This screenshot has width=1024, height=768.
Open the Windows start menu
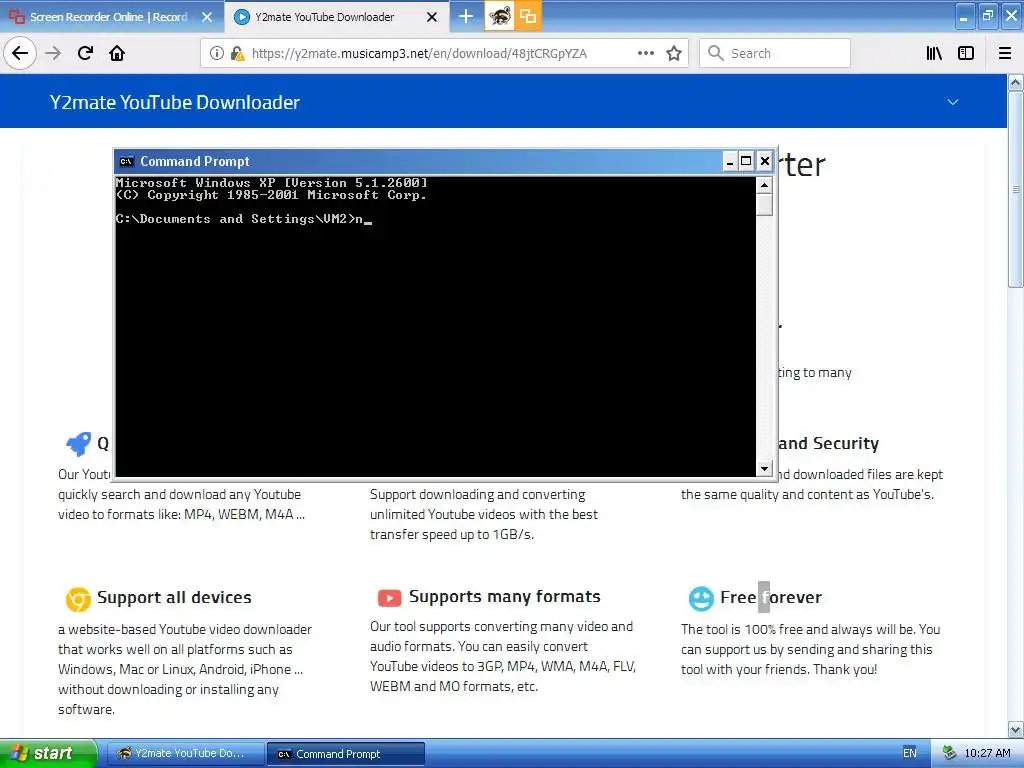pos(49,754)
